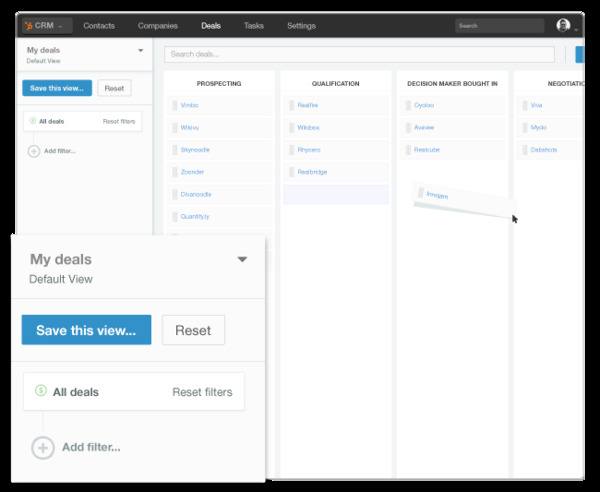Click the small Reset filters link in the sidebar
The width and height of the screenshot is (600, 492).
pos(119,121)
